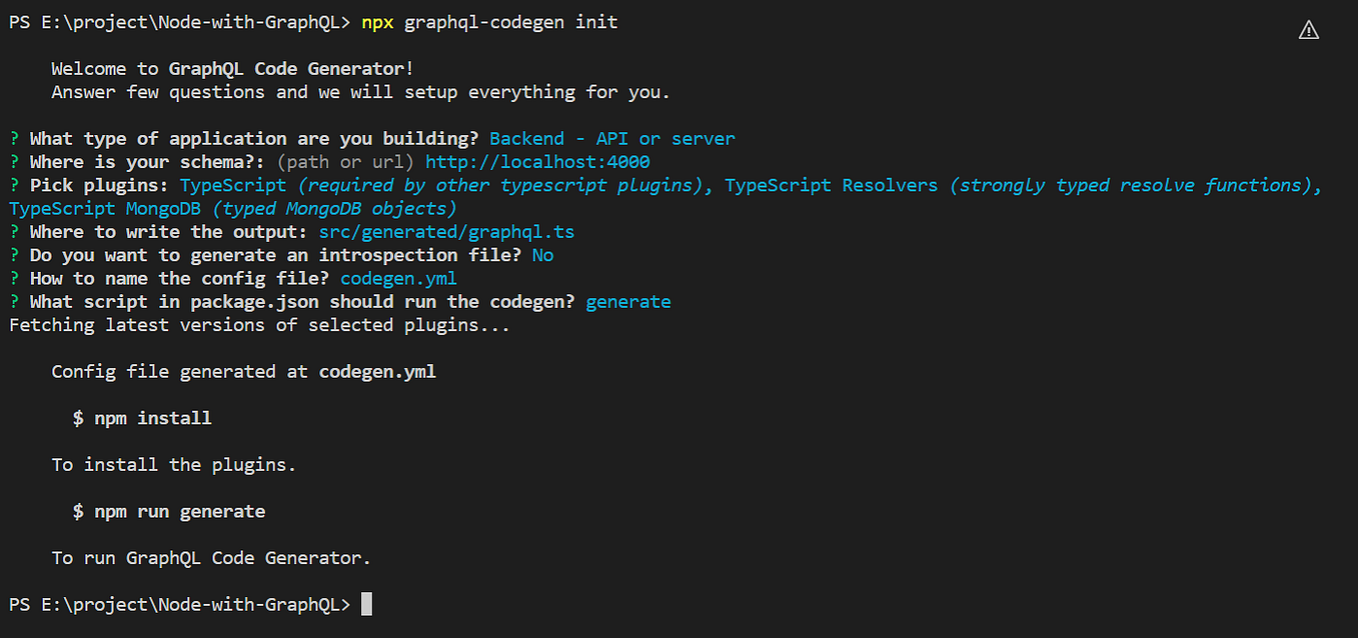Click 'Fetching latest versions of selected plugins...' line
Screen dimensions: 1358x638
pos(260,325)
